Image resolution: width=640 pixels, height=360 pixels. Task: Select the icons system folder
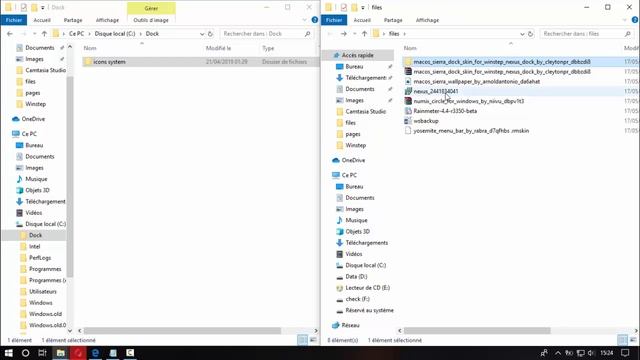tap(200, 62)
